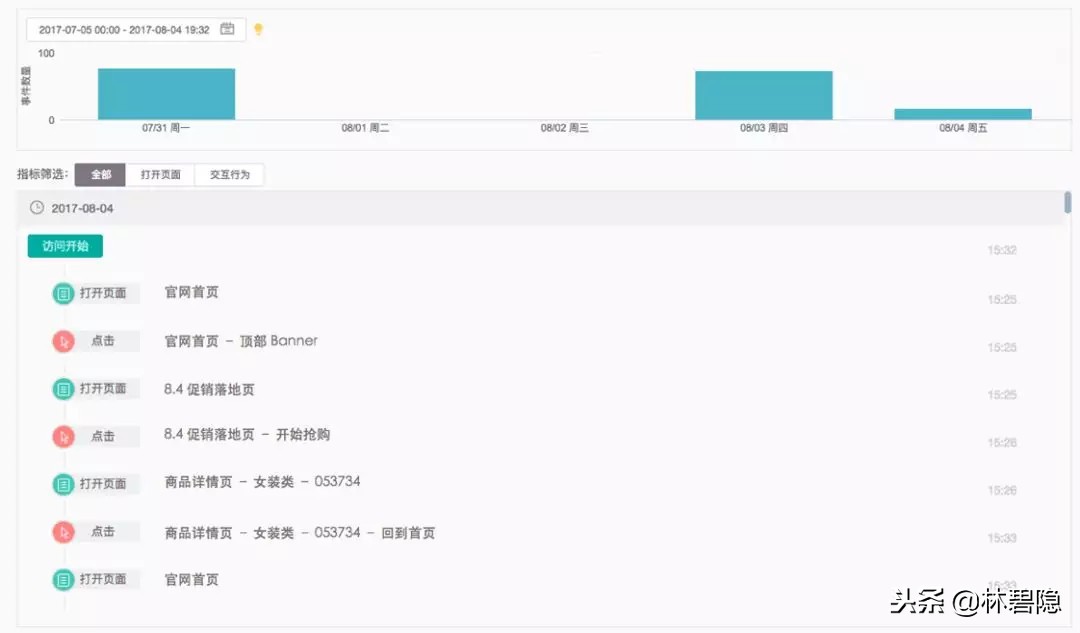Click the green 访问开始 button
Image resolution: width=1080 pixels, height=633 pixels.
tap(65, 246)
